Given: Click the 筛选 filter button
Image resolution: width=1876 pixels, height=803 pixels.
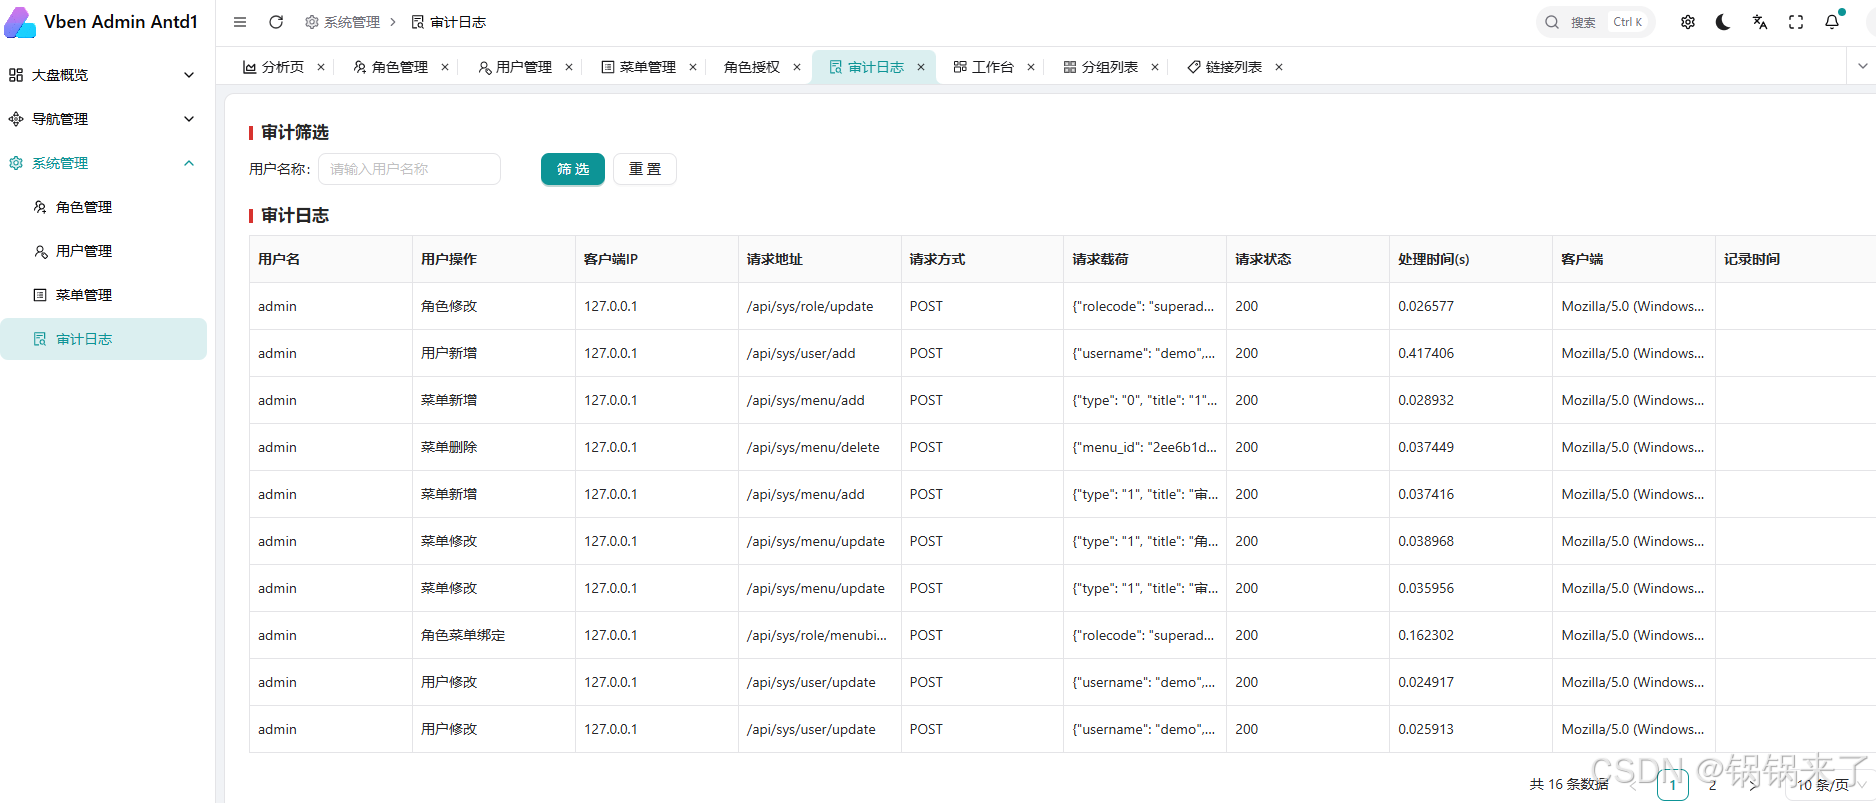Looking at the screenshot, I should pos(573,169).
